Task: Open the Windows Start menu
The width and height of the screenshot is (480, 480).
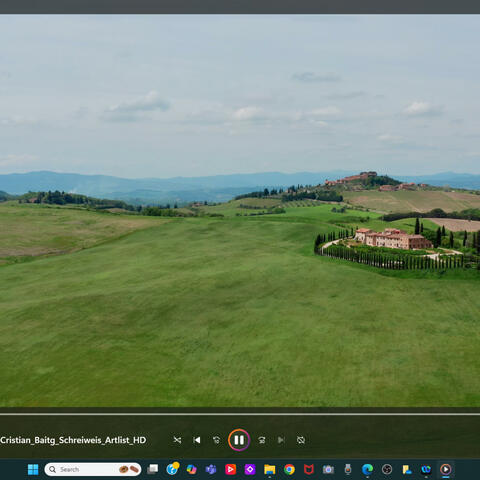Action: 33,469
